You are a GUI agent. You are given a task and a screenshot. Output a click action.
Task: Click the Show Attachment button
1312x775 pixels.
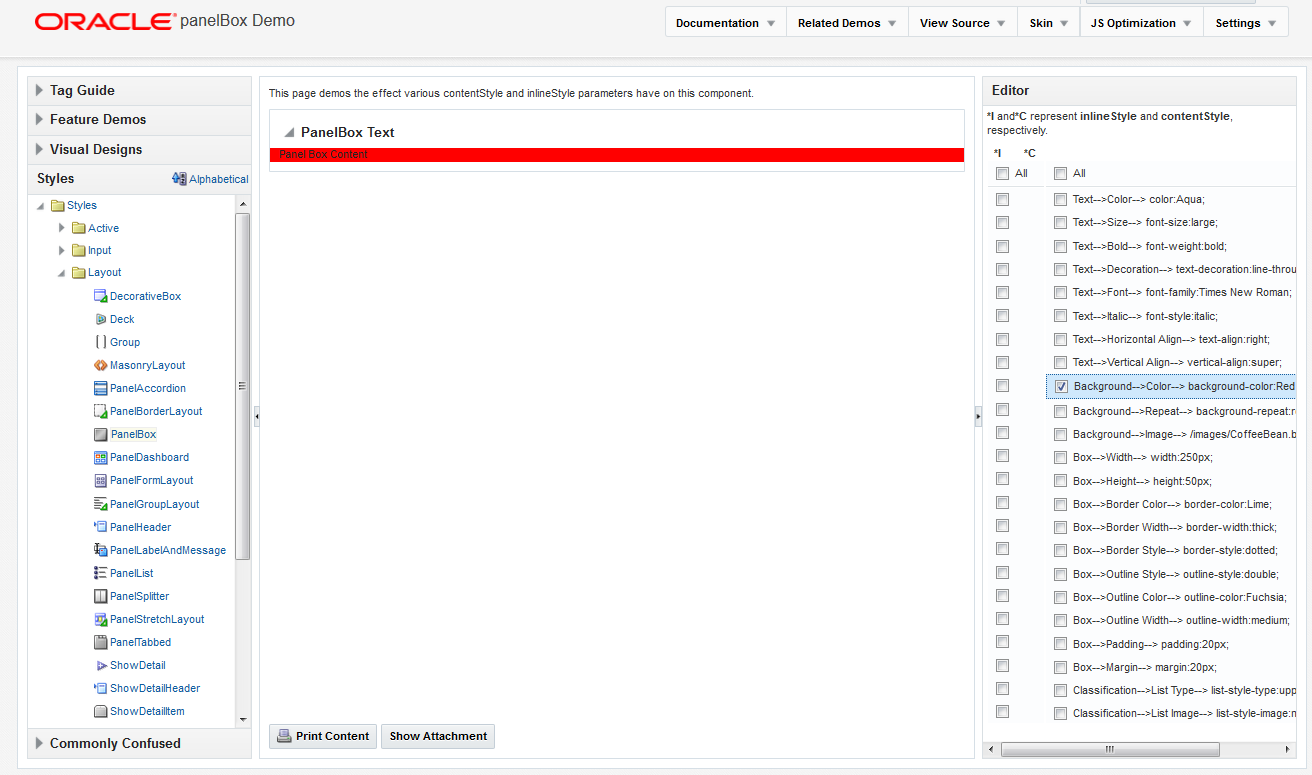[x=438, y=736]
